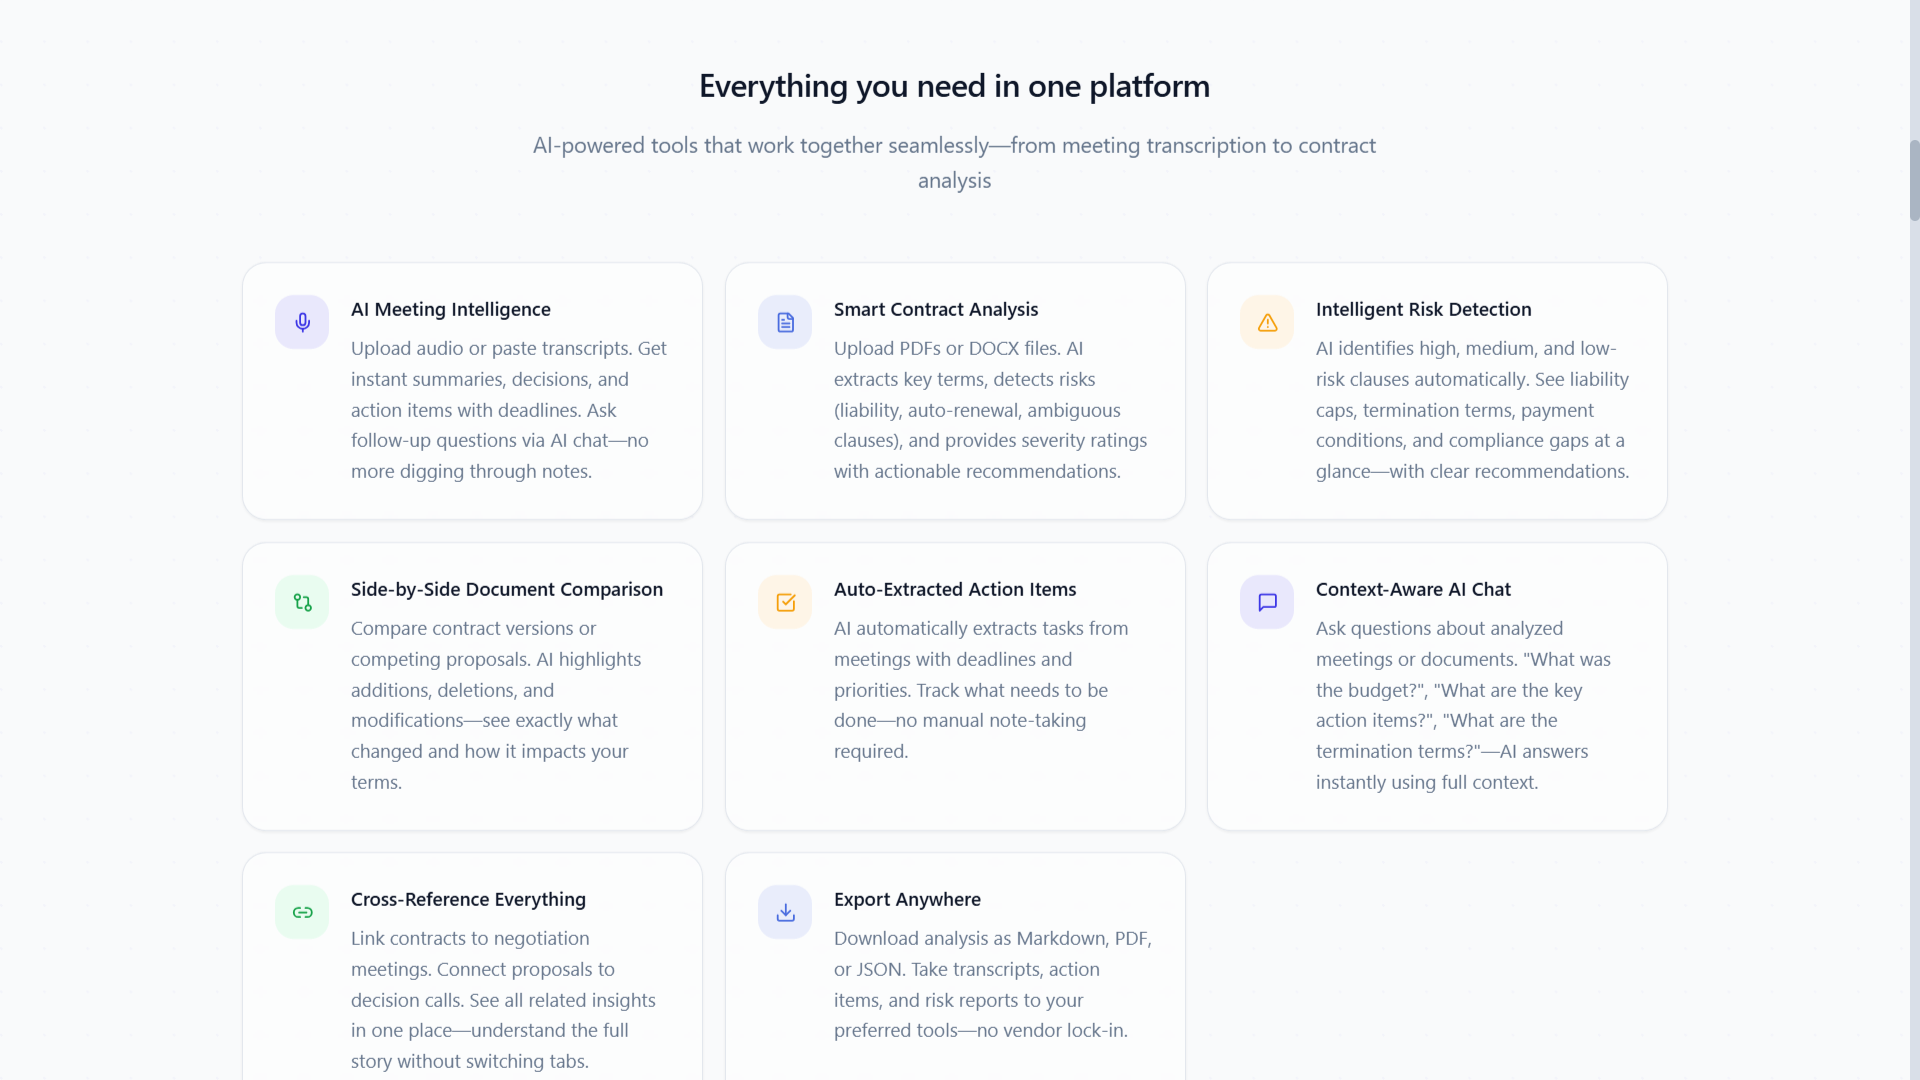Image resolution: width=1920 pixels, height=1080 pixels.
Task: Click the document icon for Smart Contract Analysis
Action: [x=785, y=322]
